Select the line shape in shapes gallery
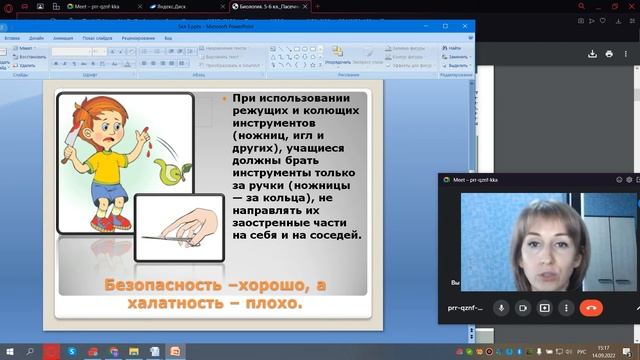This screenshot has height=360, width=640. pos(281,49)
